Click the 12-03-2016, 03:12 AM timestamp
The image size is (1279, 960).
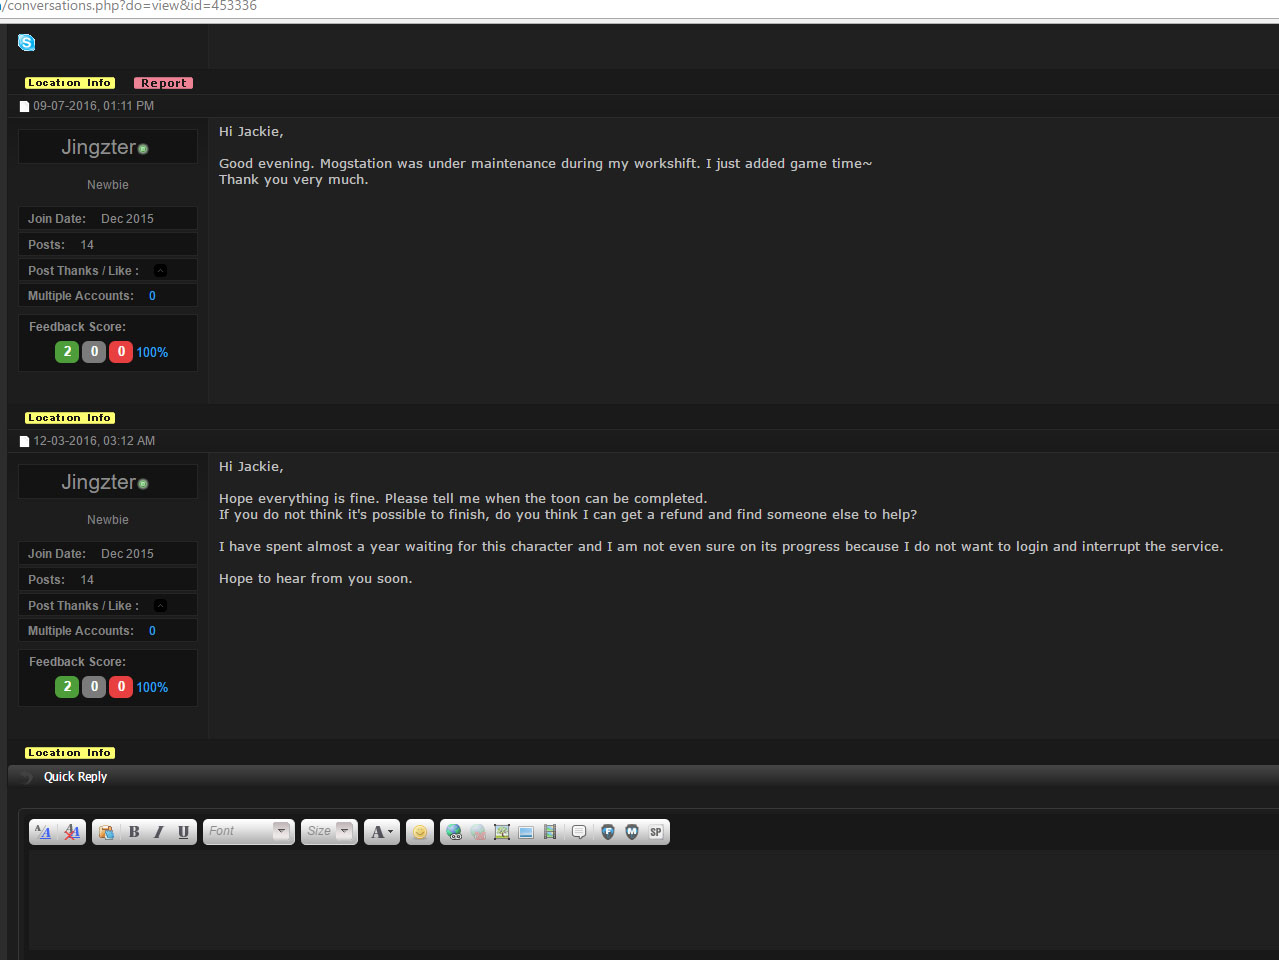pyautogui.click(x=94, y=441)
